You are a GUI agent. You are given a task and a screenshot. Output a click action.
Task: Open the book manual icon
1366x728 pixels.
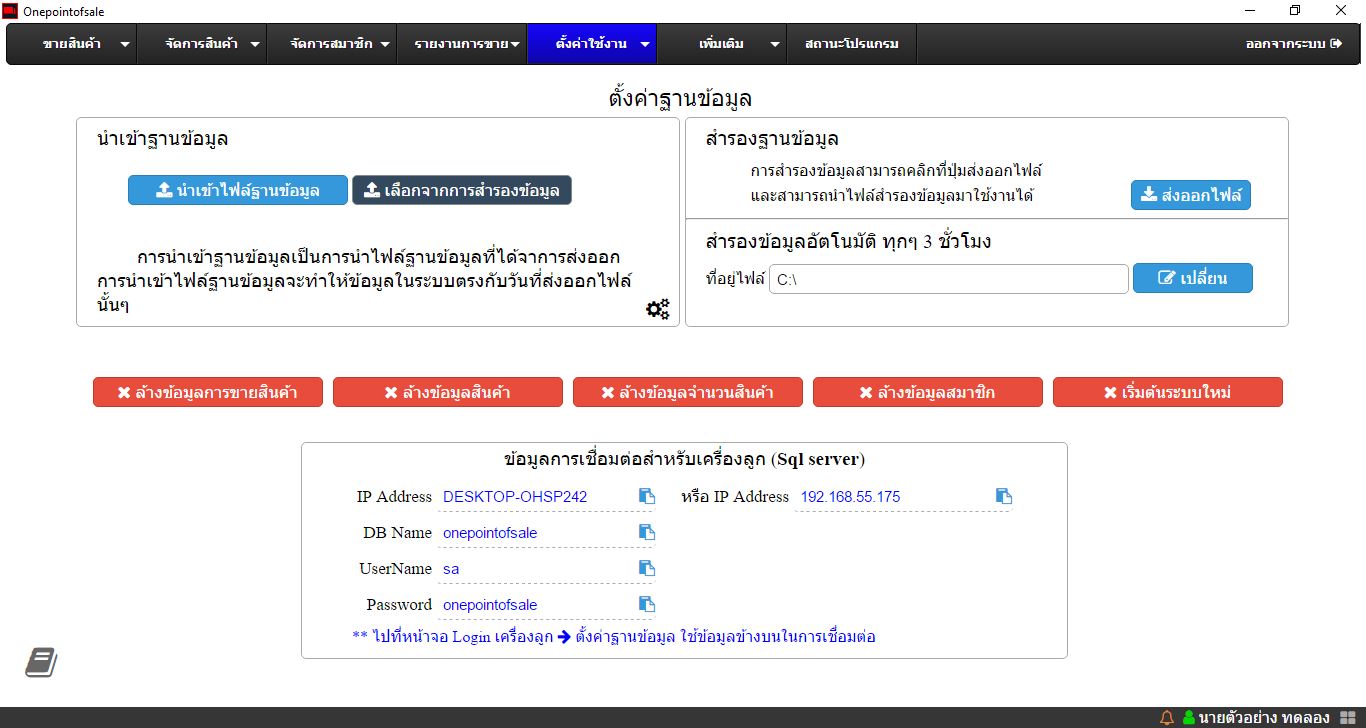click(x=41, y=662)
